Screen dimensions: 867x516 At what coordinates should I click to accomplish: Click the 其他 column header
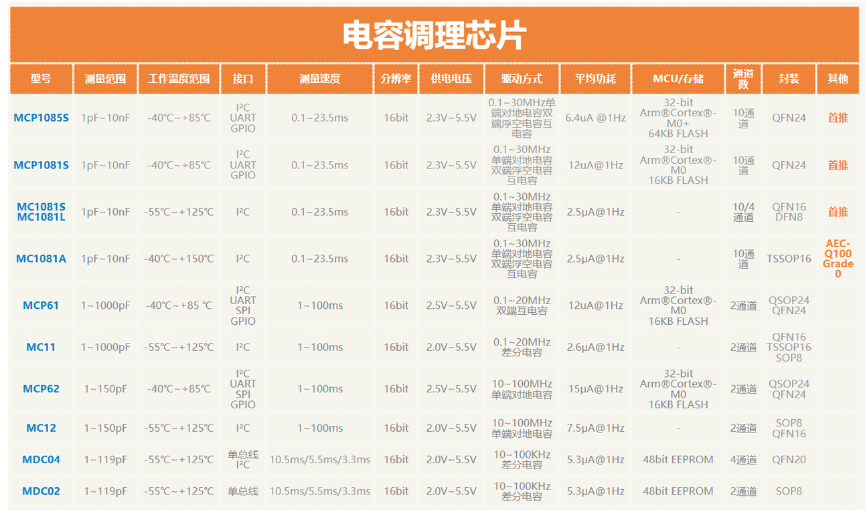(x=838, y=79)
